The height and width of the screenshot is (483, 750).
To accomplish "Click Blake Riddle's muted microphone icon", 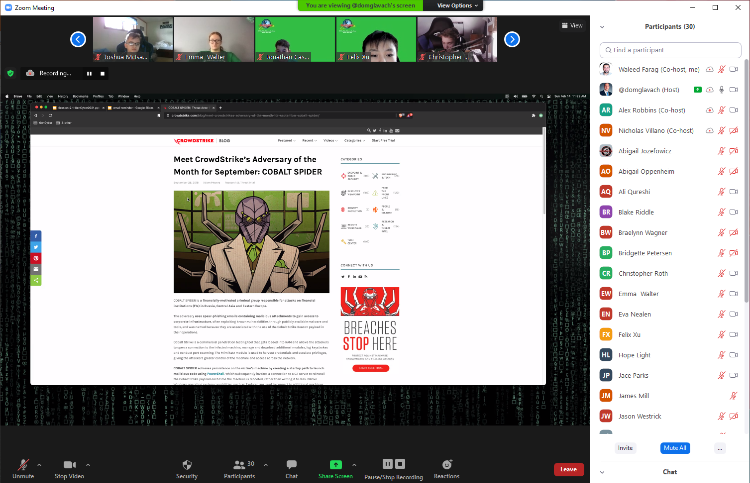I will pos(721,212).
